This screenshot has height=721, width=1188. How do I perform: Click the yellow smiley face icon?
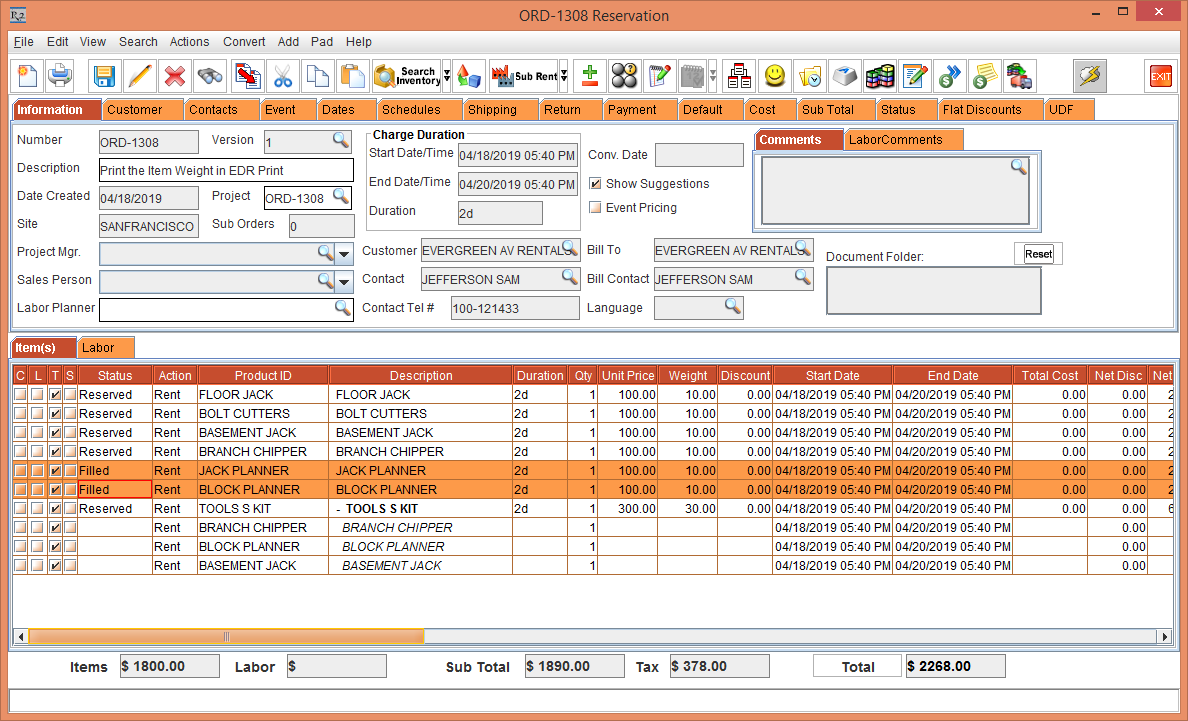click(775, 76)
